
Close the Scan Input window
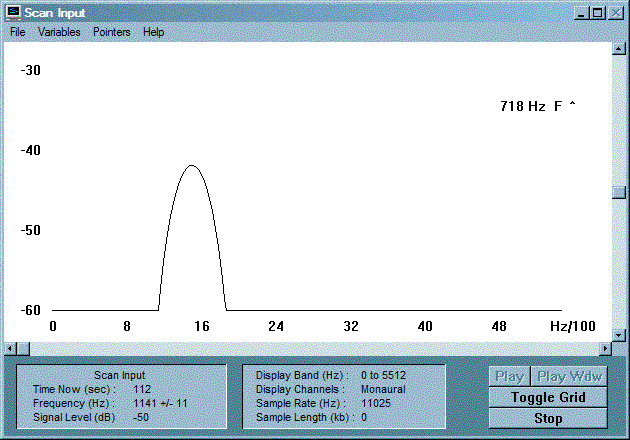[x=615, y=13]
